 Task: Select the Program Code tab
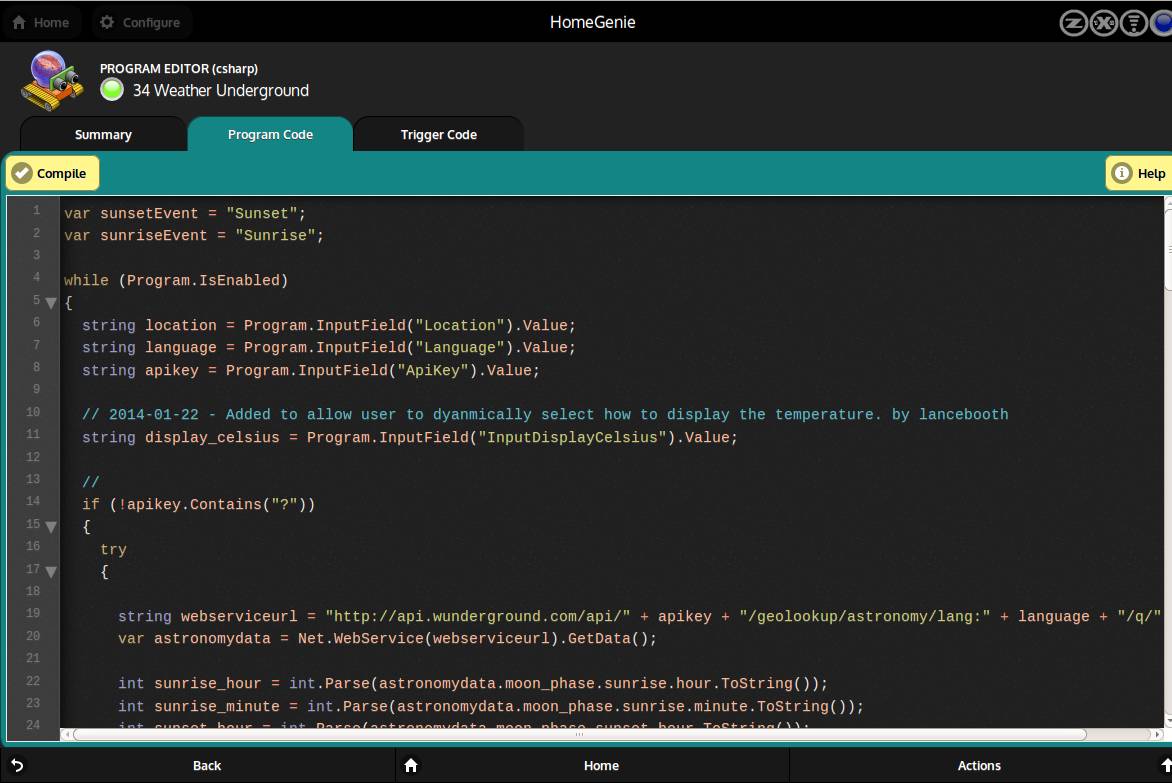click(270, 134)
